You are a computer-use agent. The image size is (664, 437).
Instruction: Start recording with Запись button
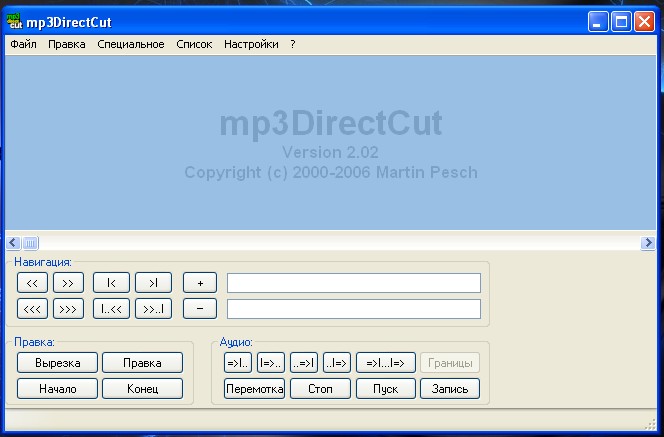(450, 389)
